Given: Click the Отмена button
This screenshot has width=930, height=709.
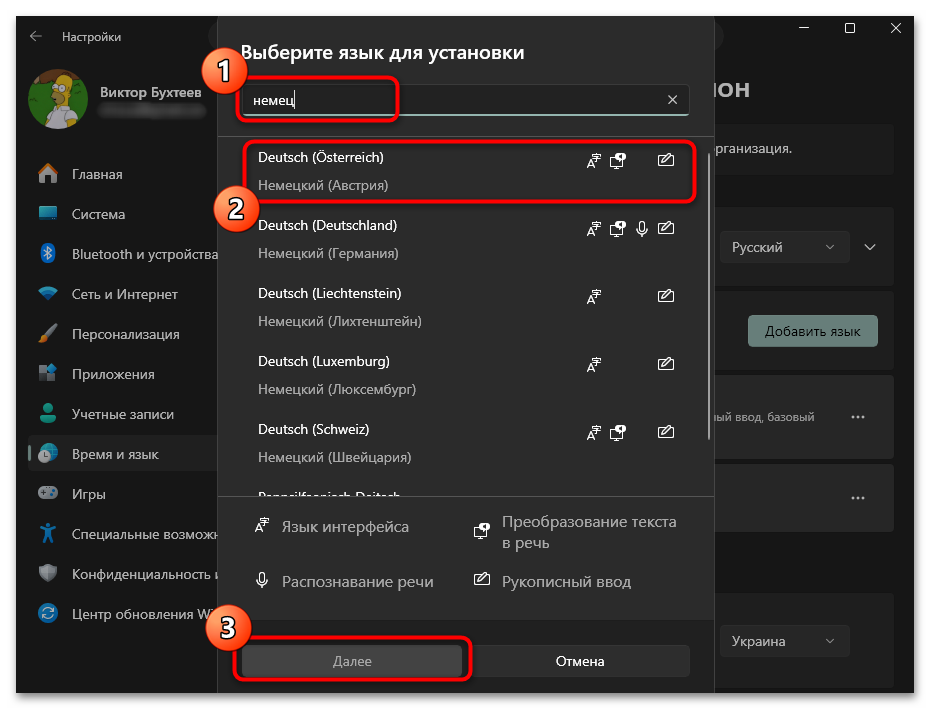Looking at the screenshot, I should point(579,661).
